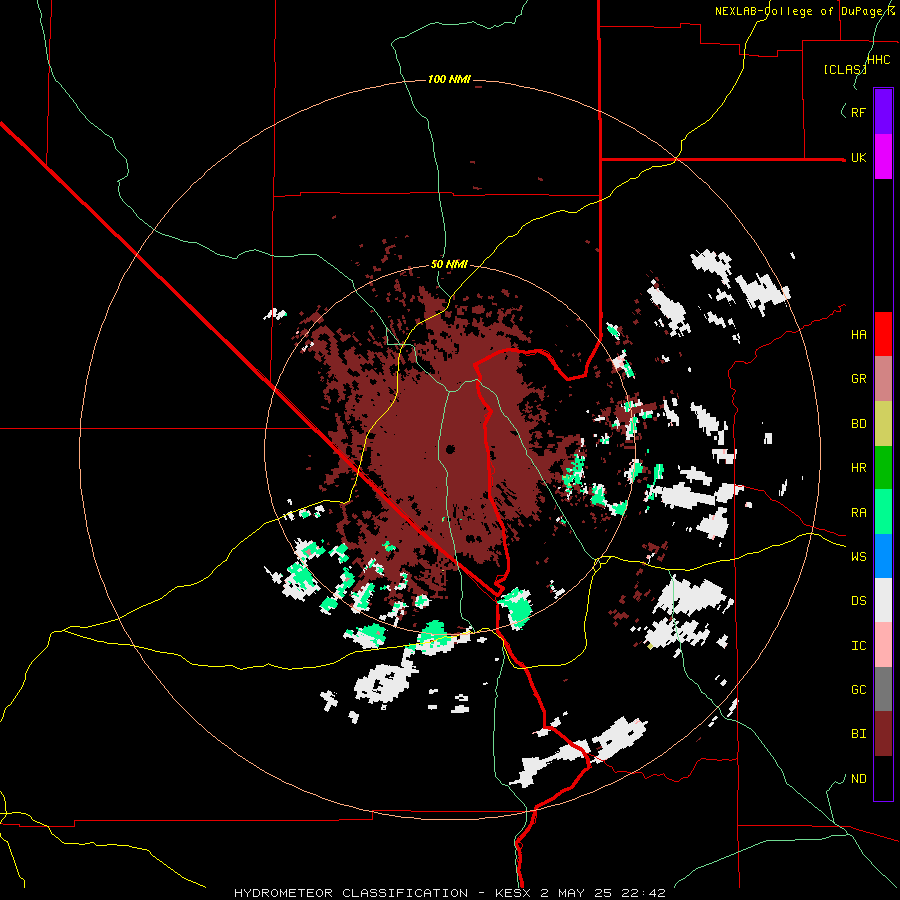Click the 50 NMI range ring label
This screenshot has height=900, width=900.
pos(449,265)
